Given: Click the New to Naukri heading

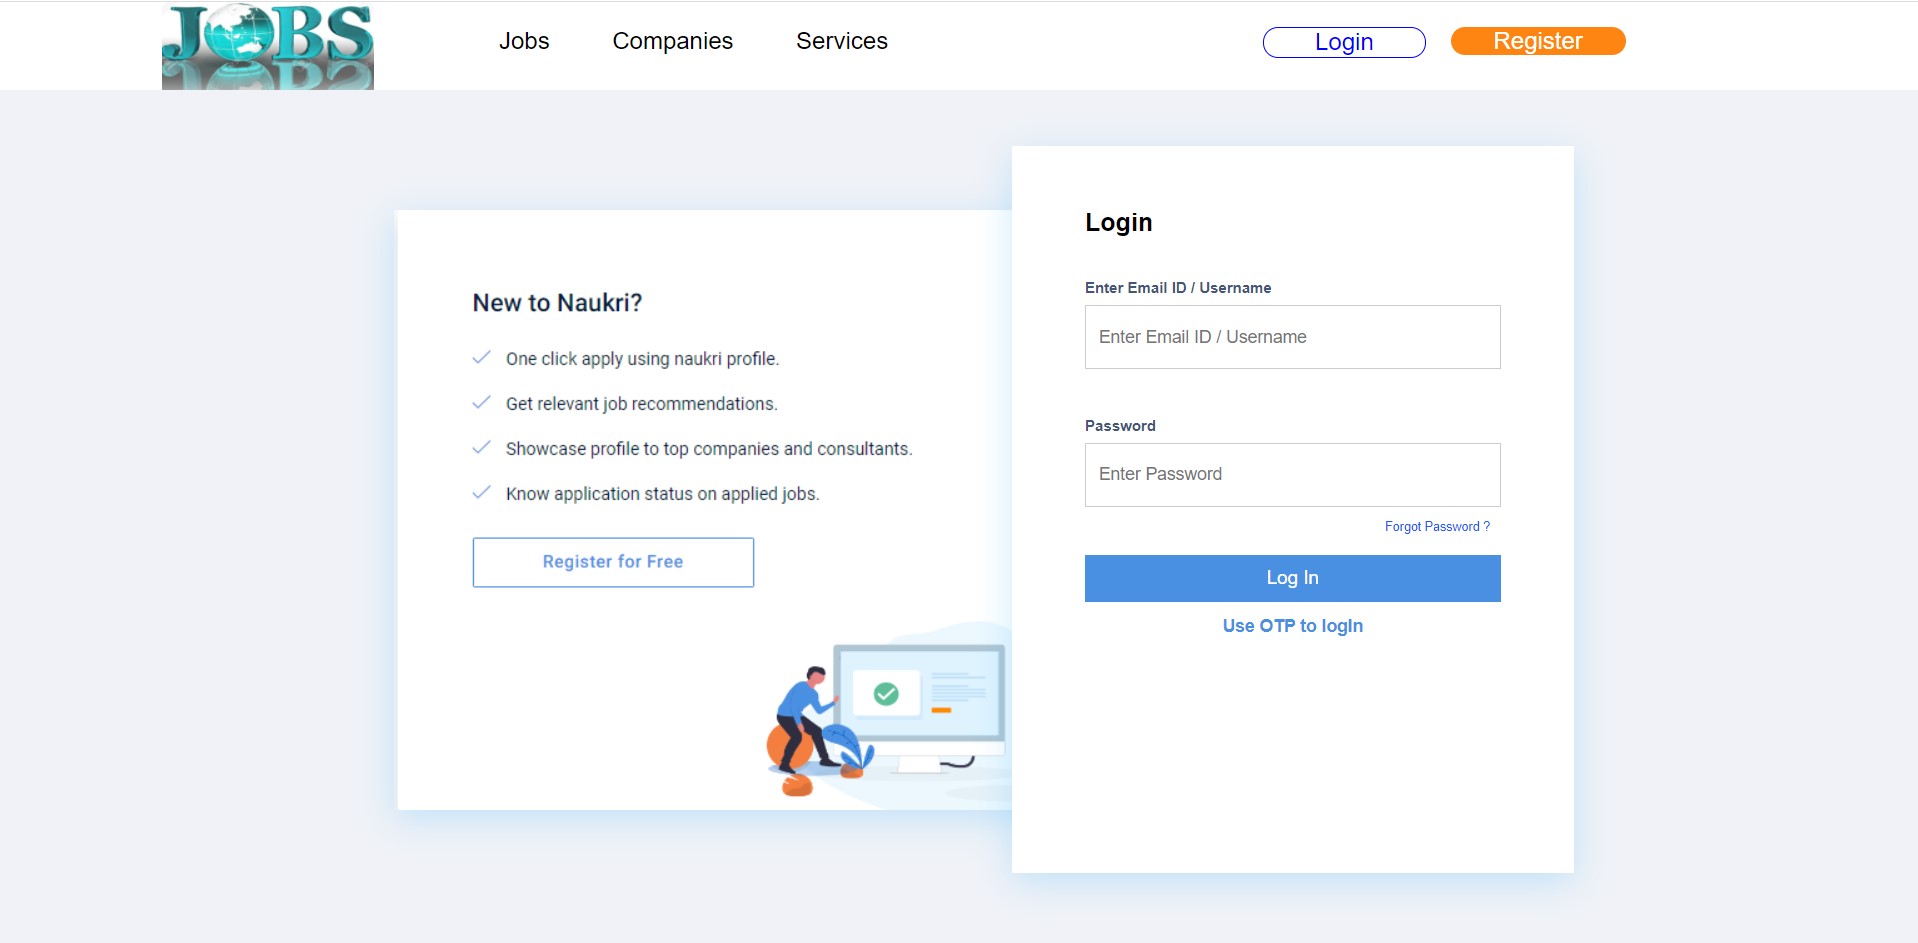Looking at the screenshot, I should tap(557, 302).
